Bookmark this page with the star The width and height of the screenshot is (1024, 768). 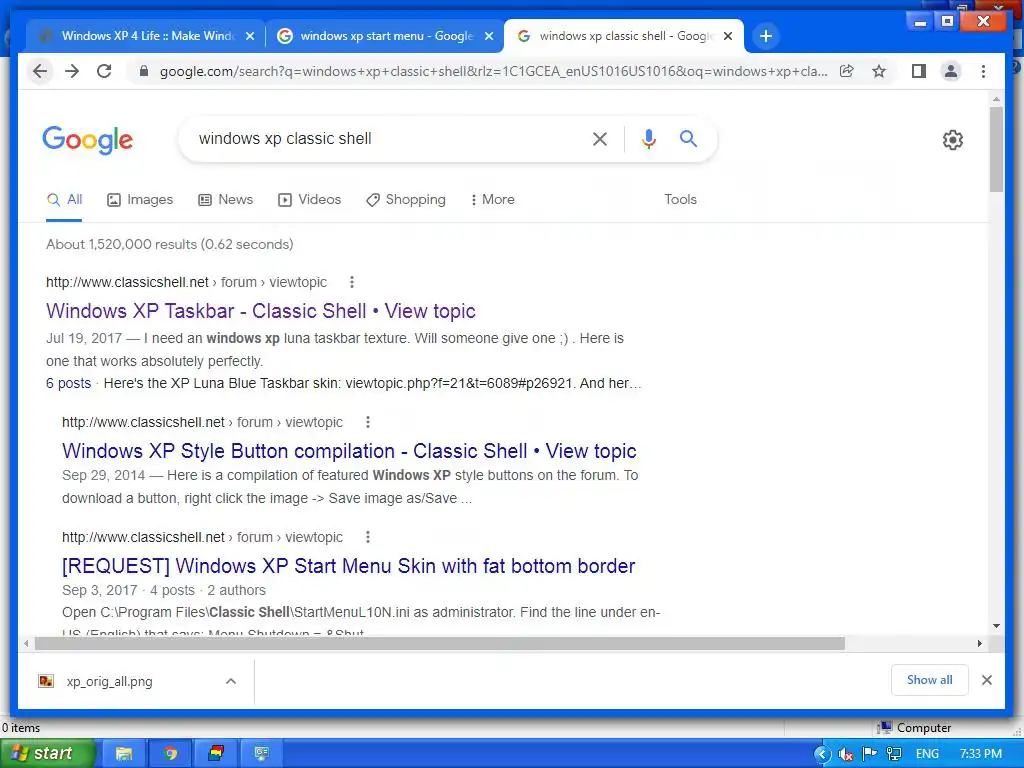pos(879,71)
